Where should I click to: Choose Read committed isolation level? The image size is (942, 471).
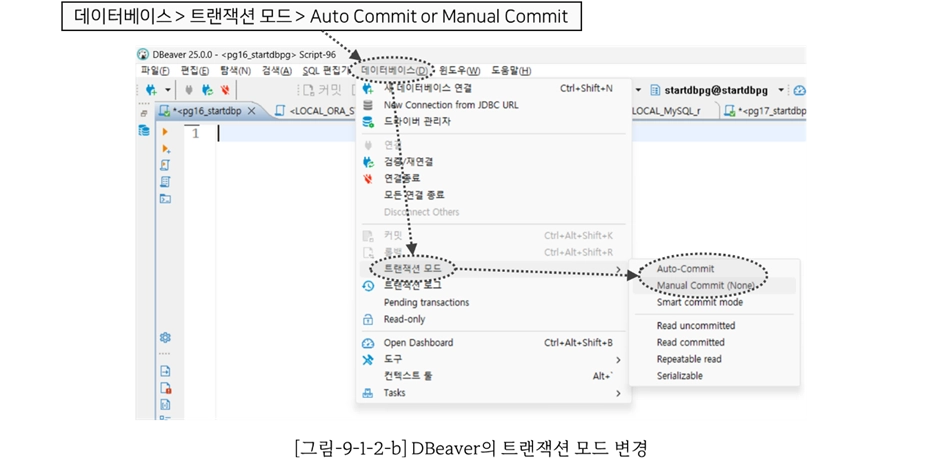pyautogui.click(x=714, y=342)
